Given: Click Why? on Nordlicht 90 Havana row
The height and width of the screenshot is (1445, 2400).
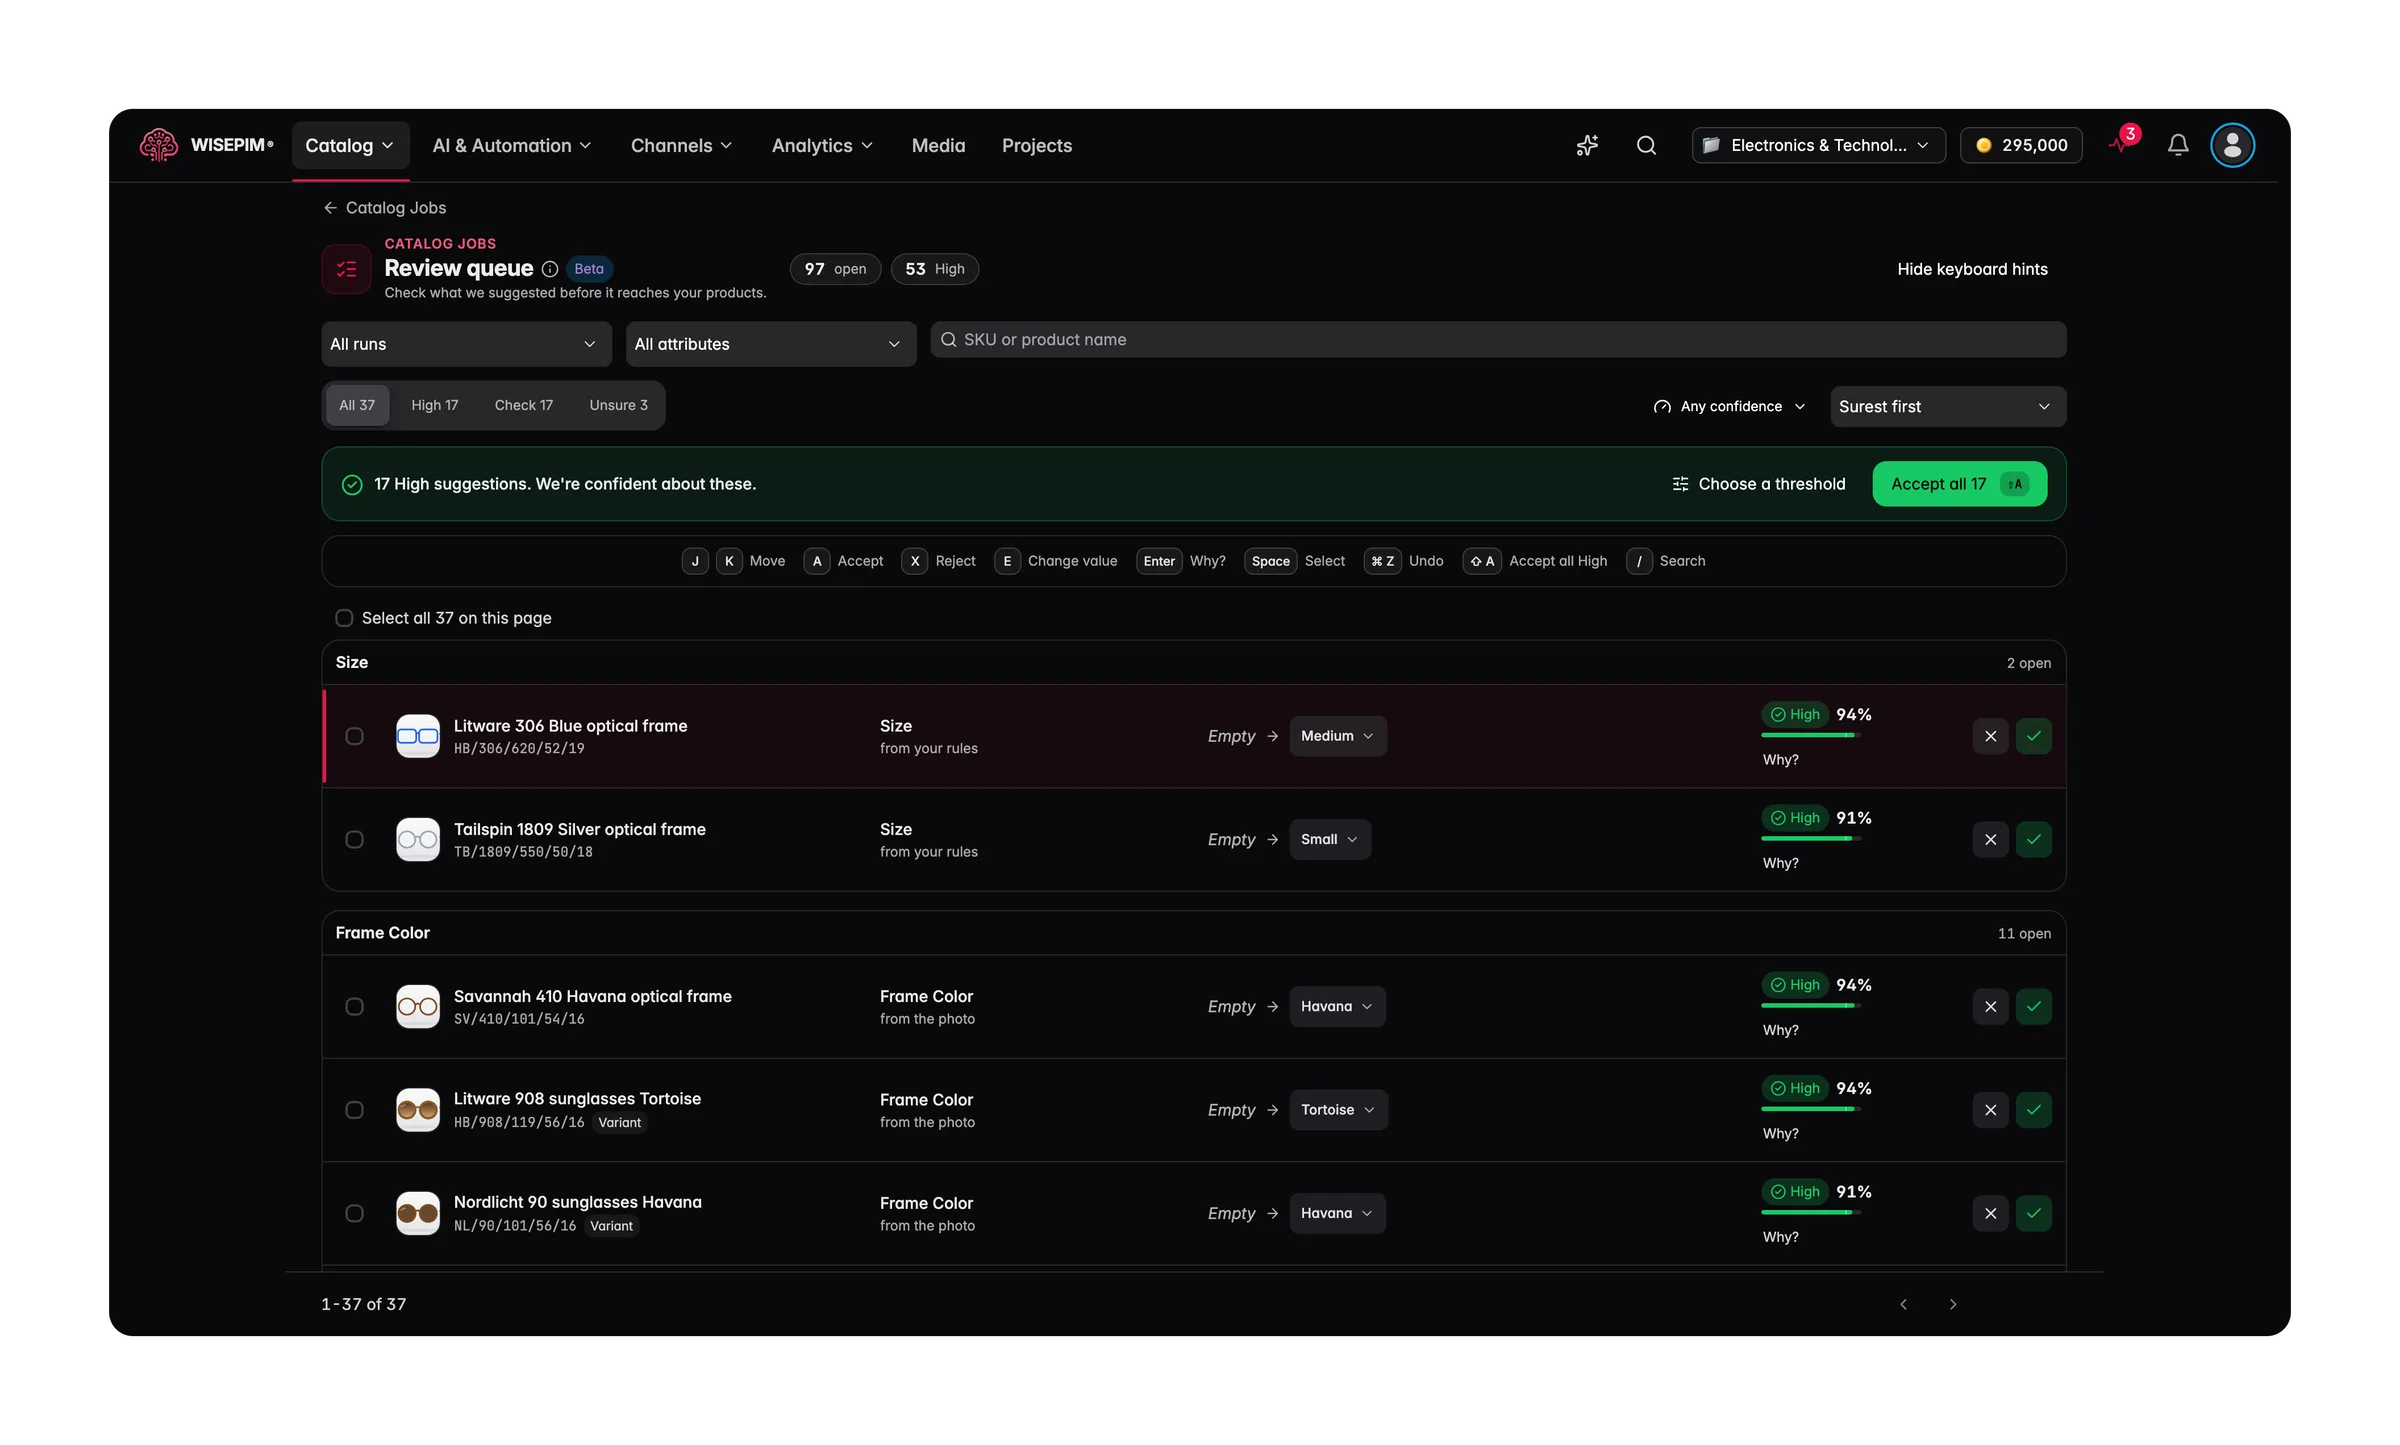Looking at the screenshot, I should [x=1780, y=1237].
